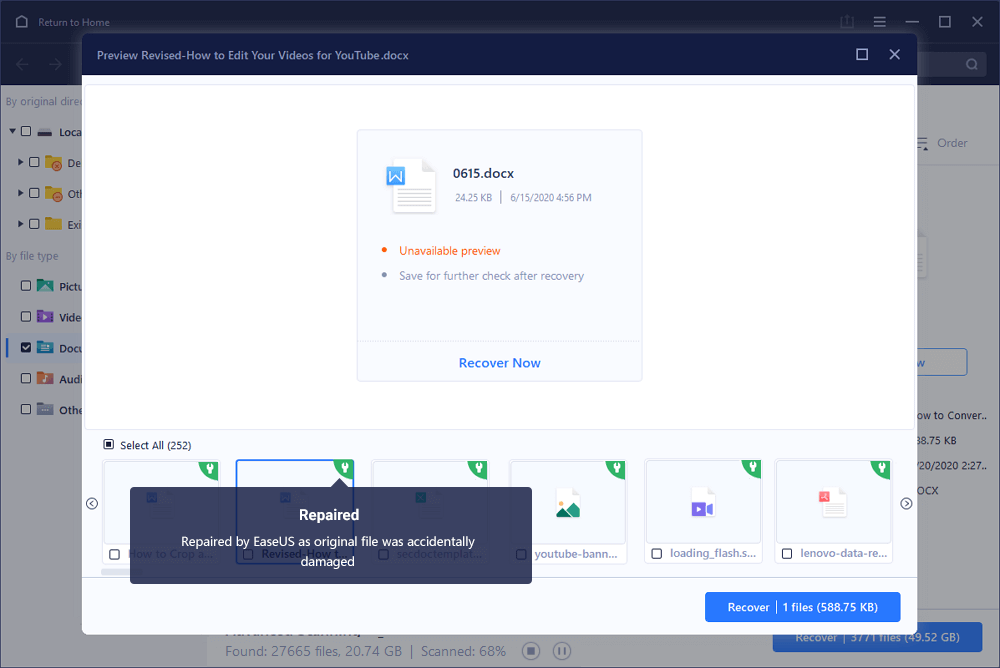Expand the Deleted files folder
The height and width of the screenshot is (668, 1000).
20,162
